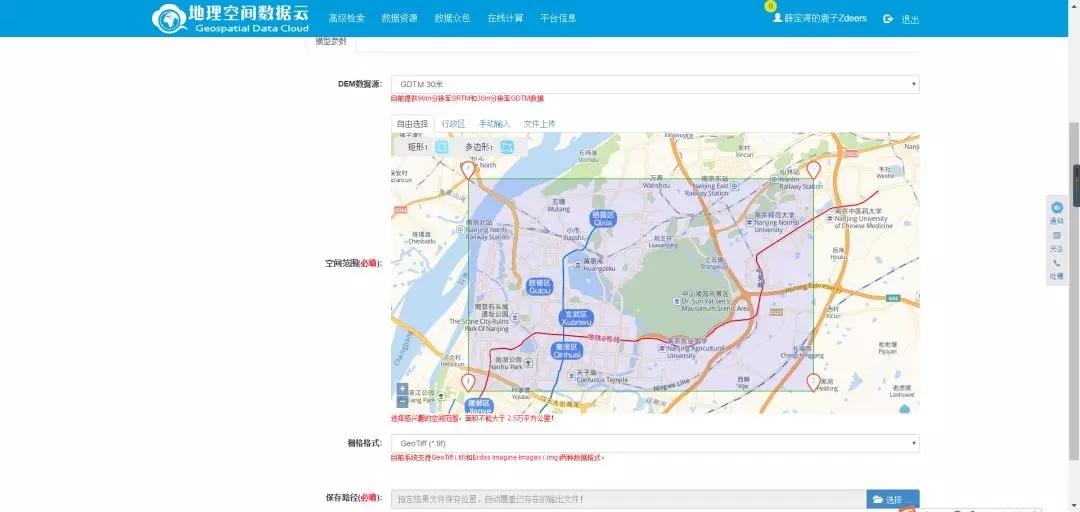Select the rectangle drawing tool

pyautogui.click(x=442, y=147)
